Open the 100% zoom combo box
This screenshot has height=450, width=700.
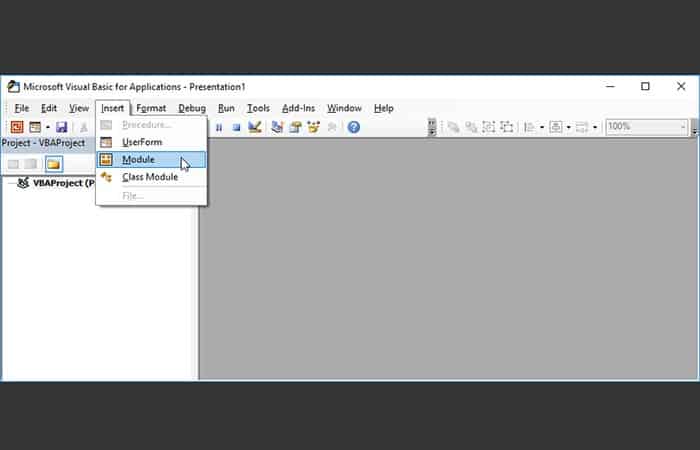[646, 127]
